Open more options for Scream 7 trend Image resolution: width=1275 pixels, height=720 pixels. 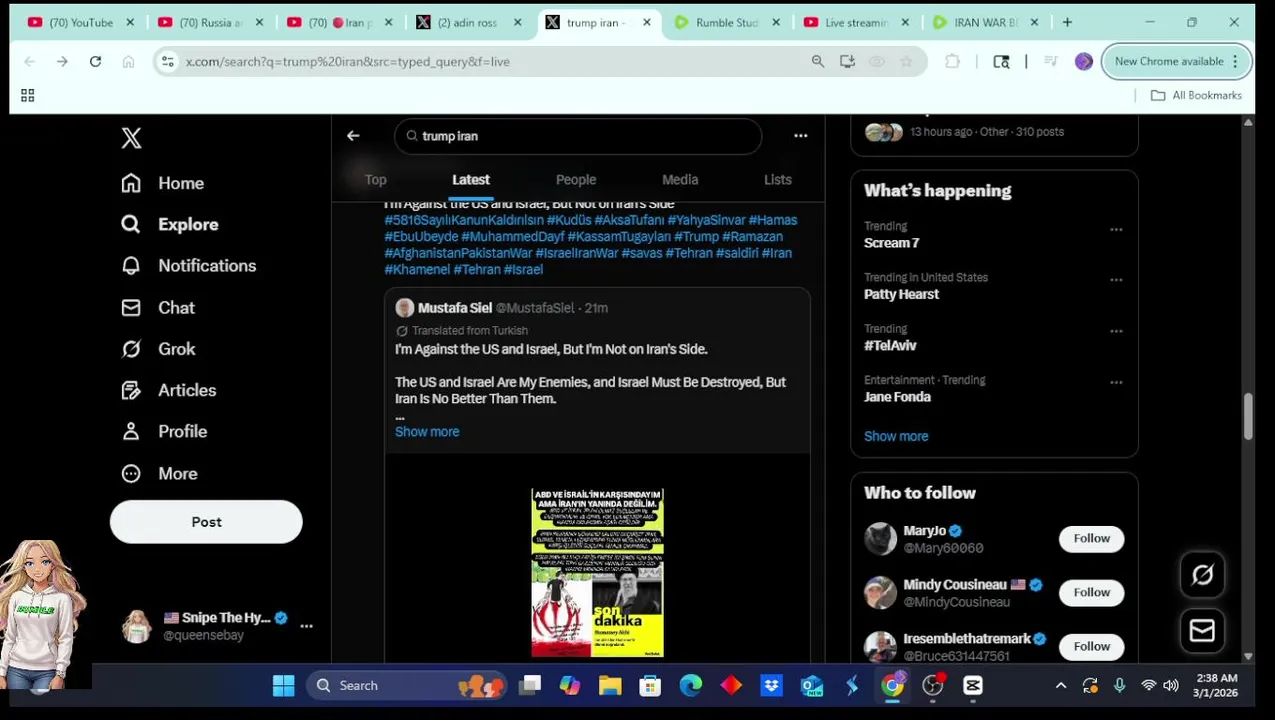pyautogui.click(x=1116, y=229)
